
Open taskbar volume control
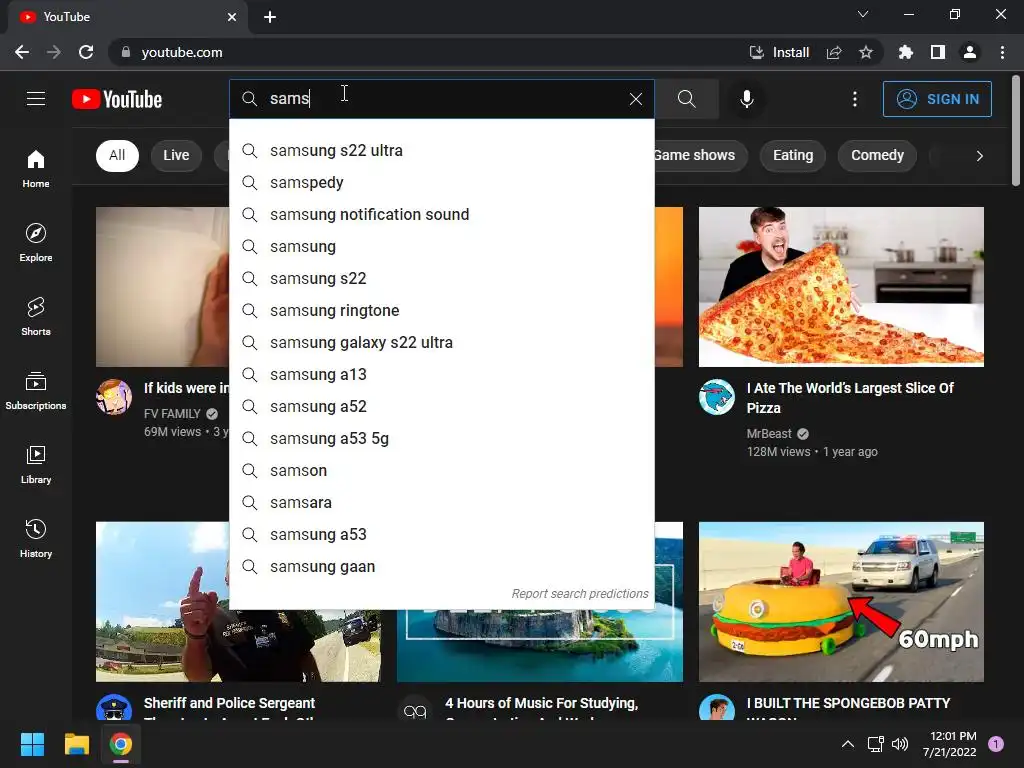click(901, 744)
